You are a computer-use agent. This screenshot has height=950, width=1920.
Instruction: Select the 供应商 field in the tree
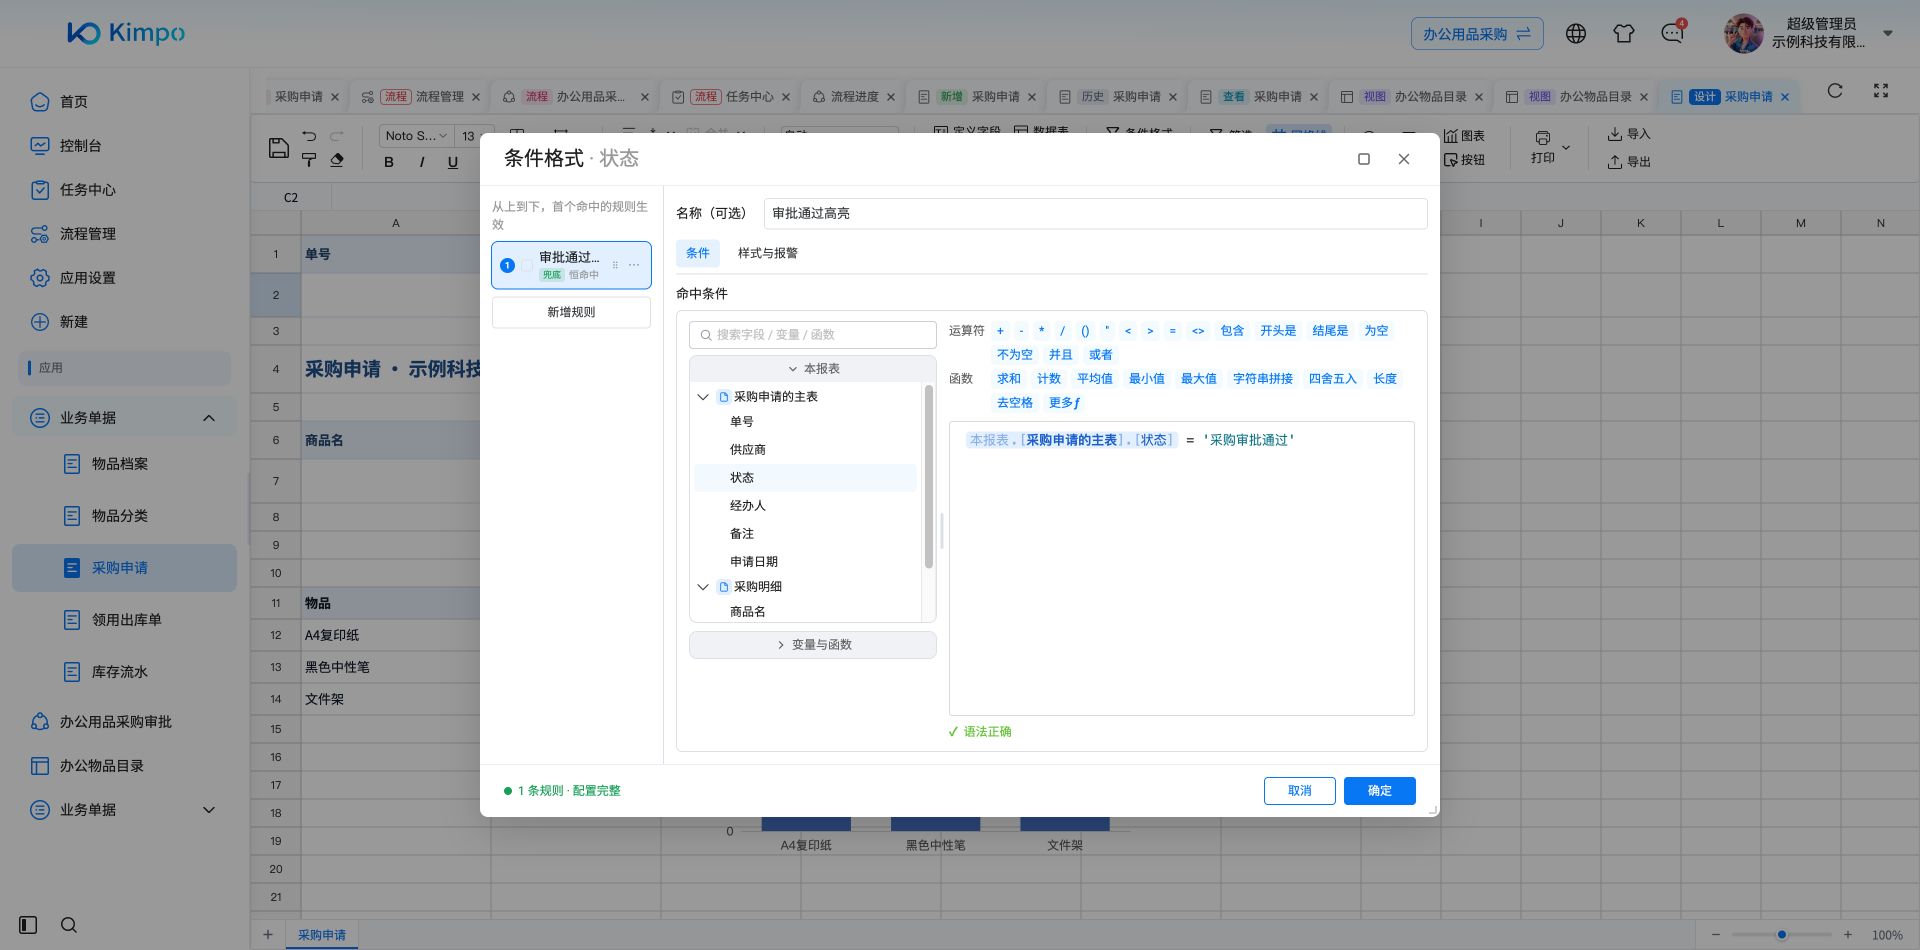coord(748,450)
